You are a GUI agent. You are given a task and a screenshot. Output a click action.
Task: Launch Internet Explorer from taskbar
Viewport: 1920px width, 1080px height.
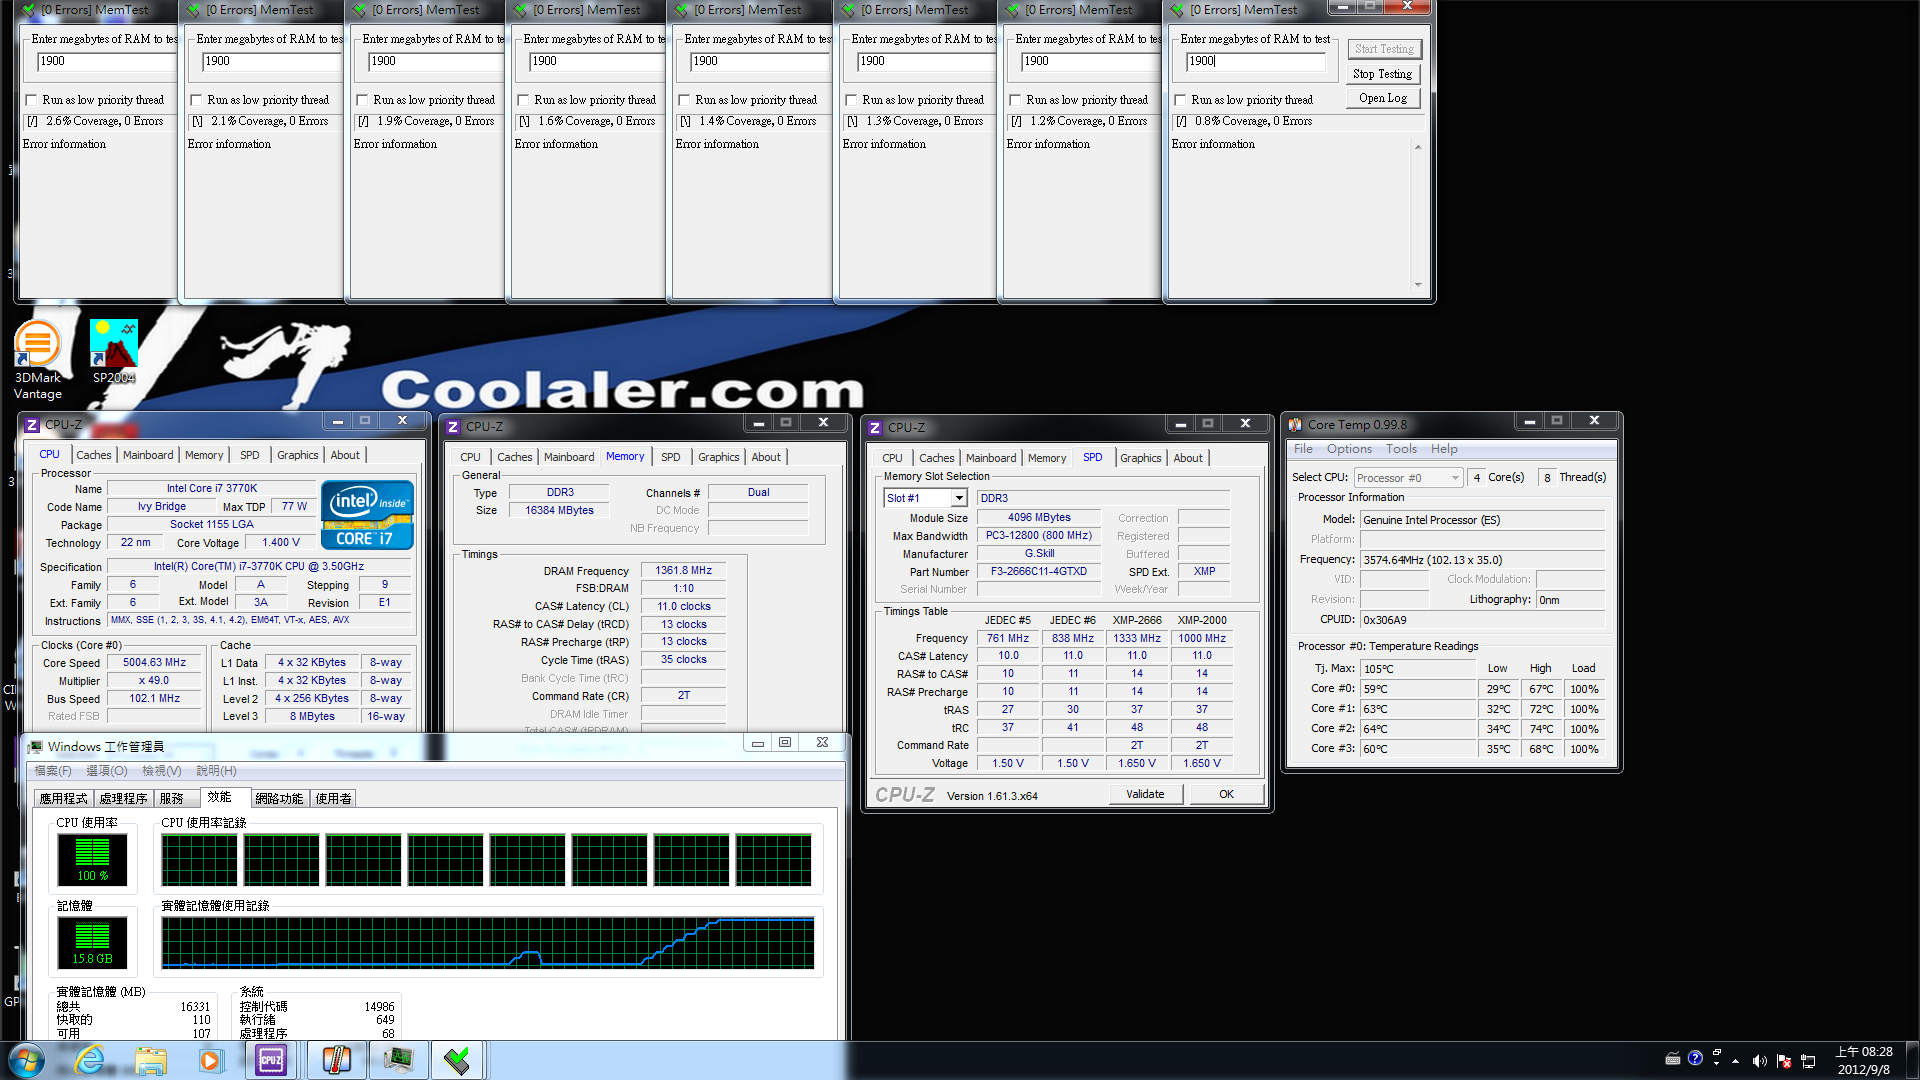90,1060
